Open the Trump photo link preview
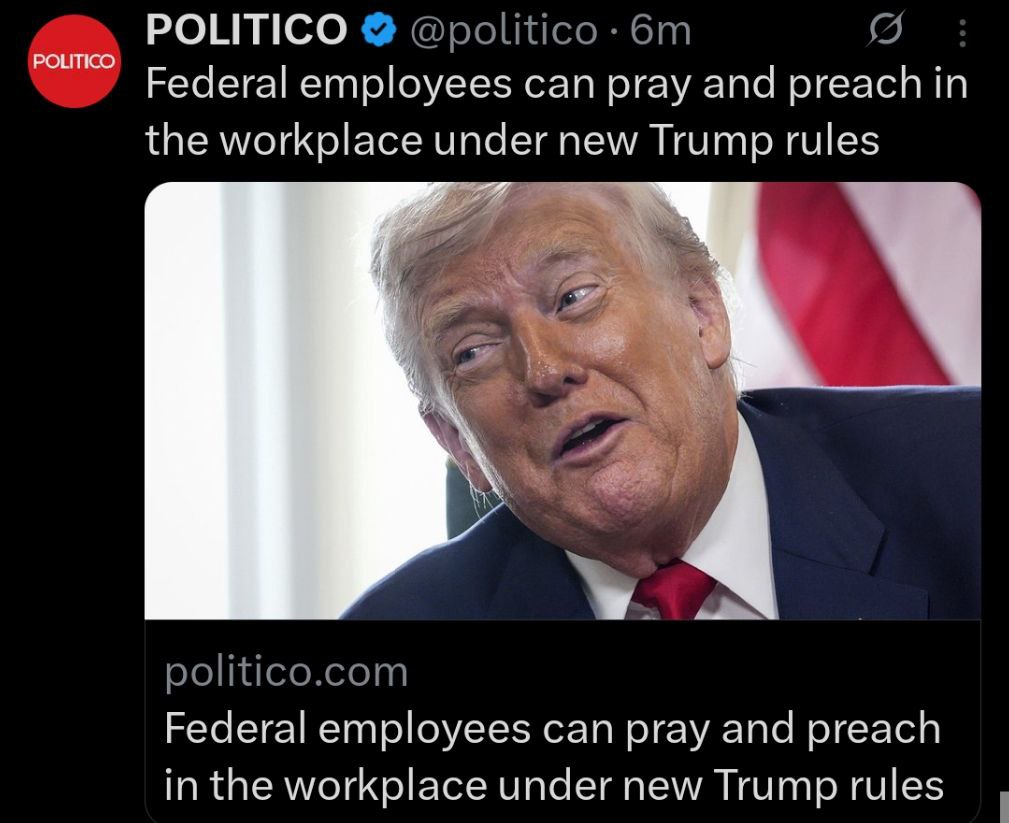This screenshot has height=823, width=1009. click(x=562, y=401)
